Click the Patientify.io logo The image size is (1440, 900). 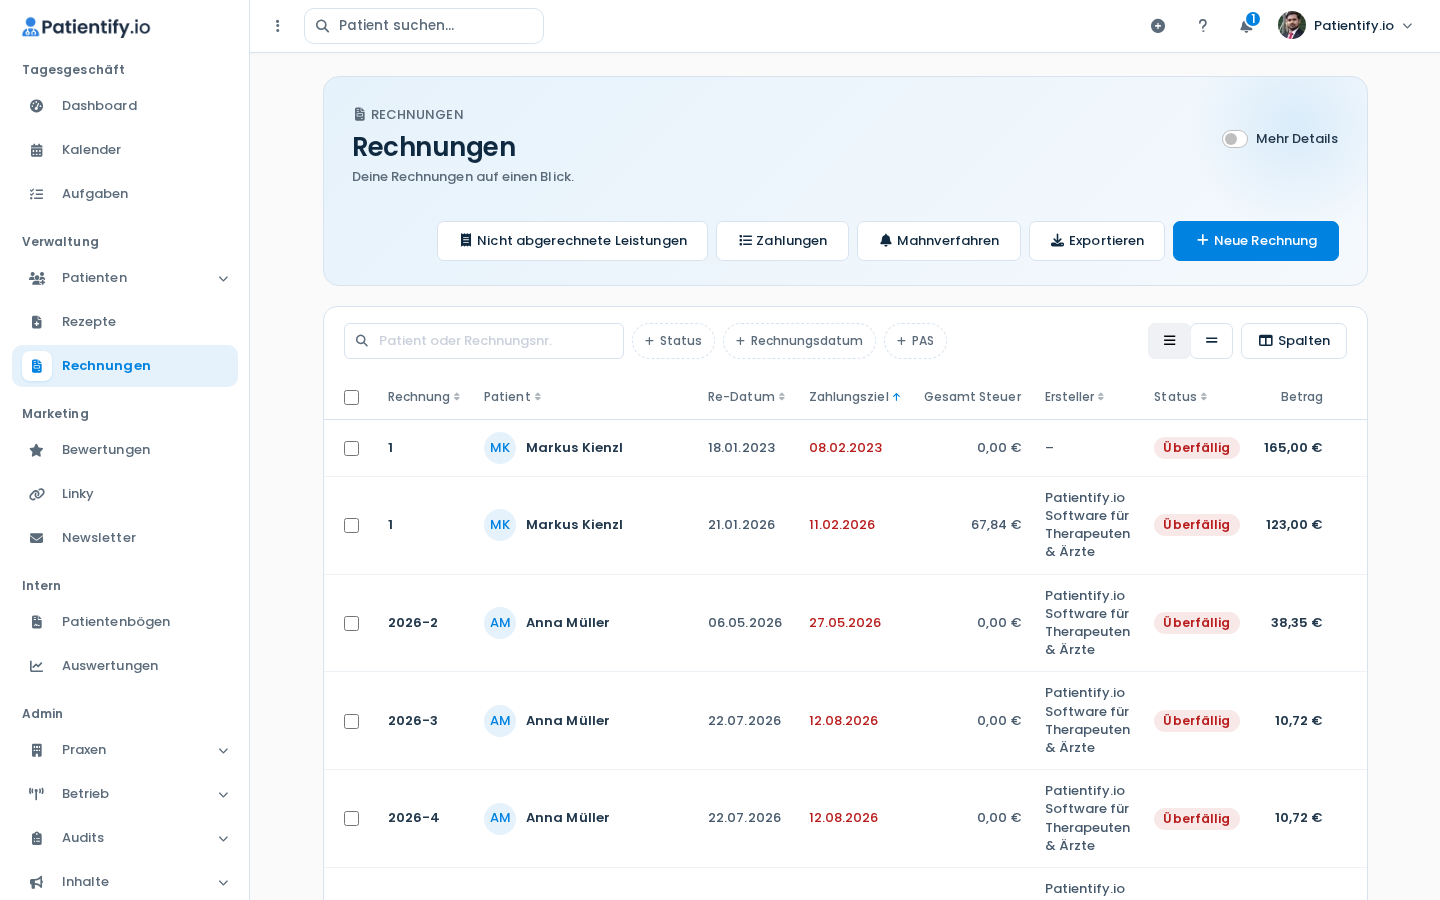86,27
